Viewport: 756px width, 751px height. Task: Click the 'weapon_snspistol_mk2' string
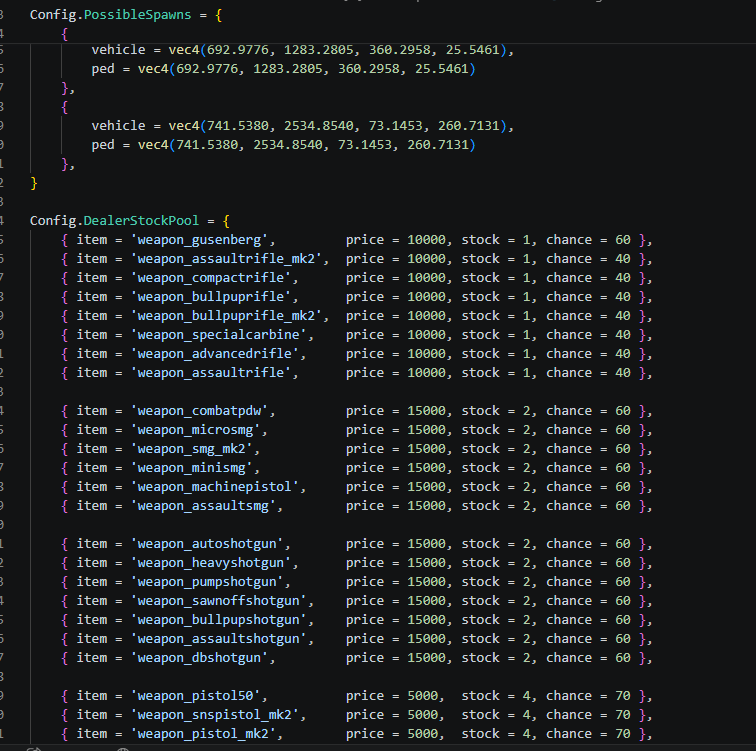(x=215, y=715)
